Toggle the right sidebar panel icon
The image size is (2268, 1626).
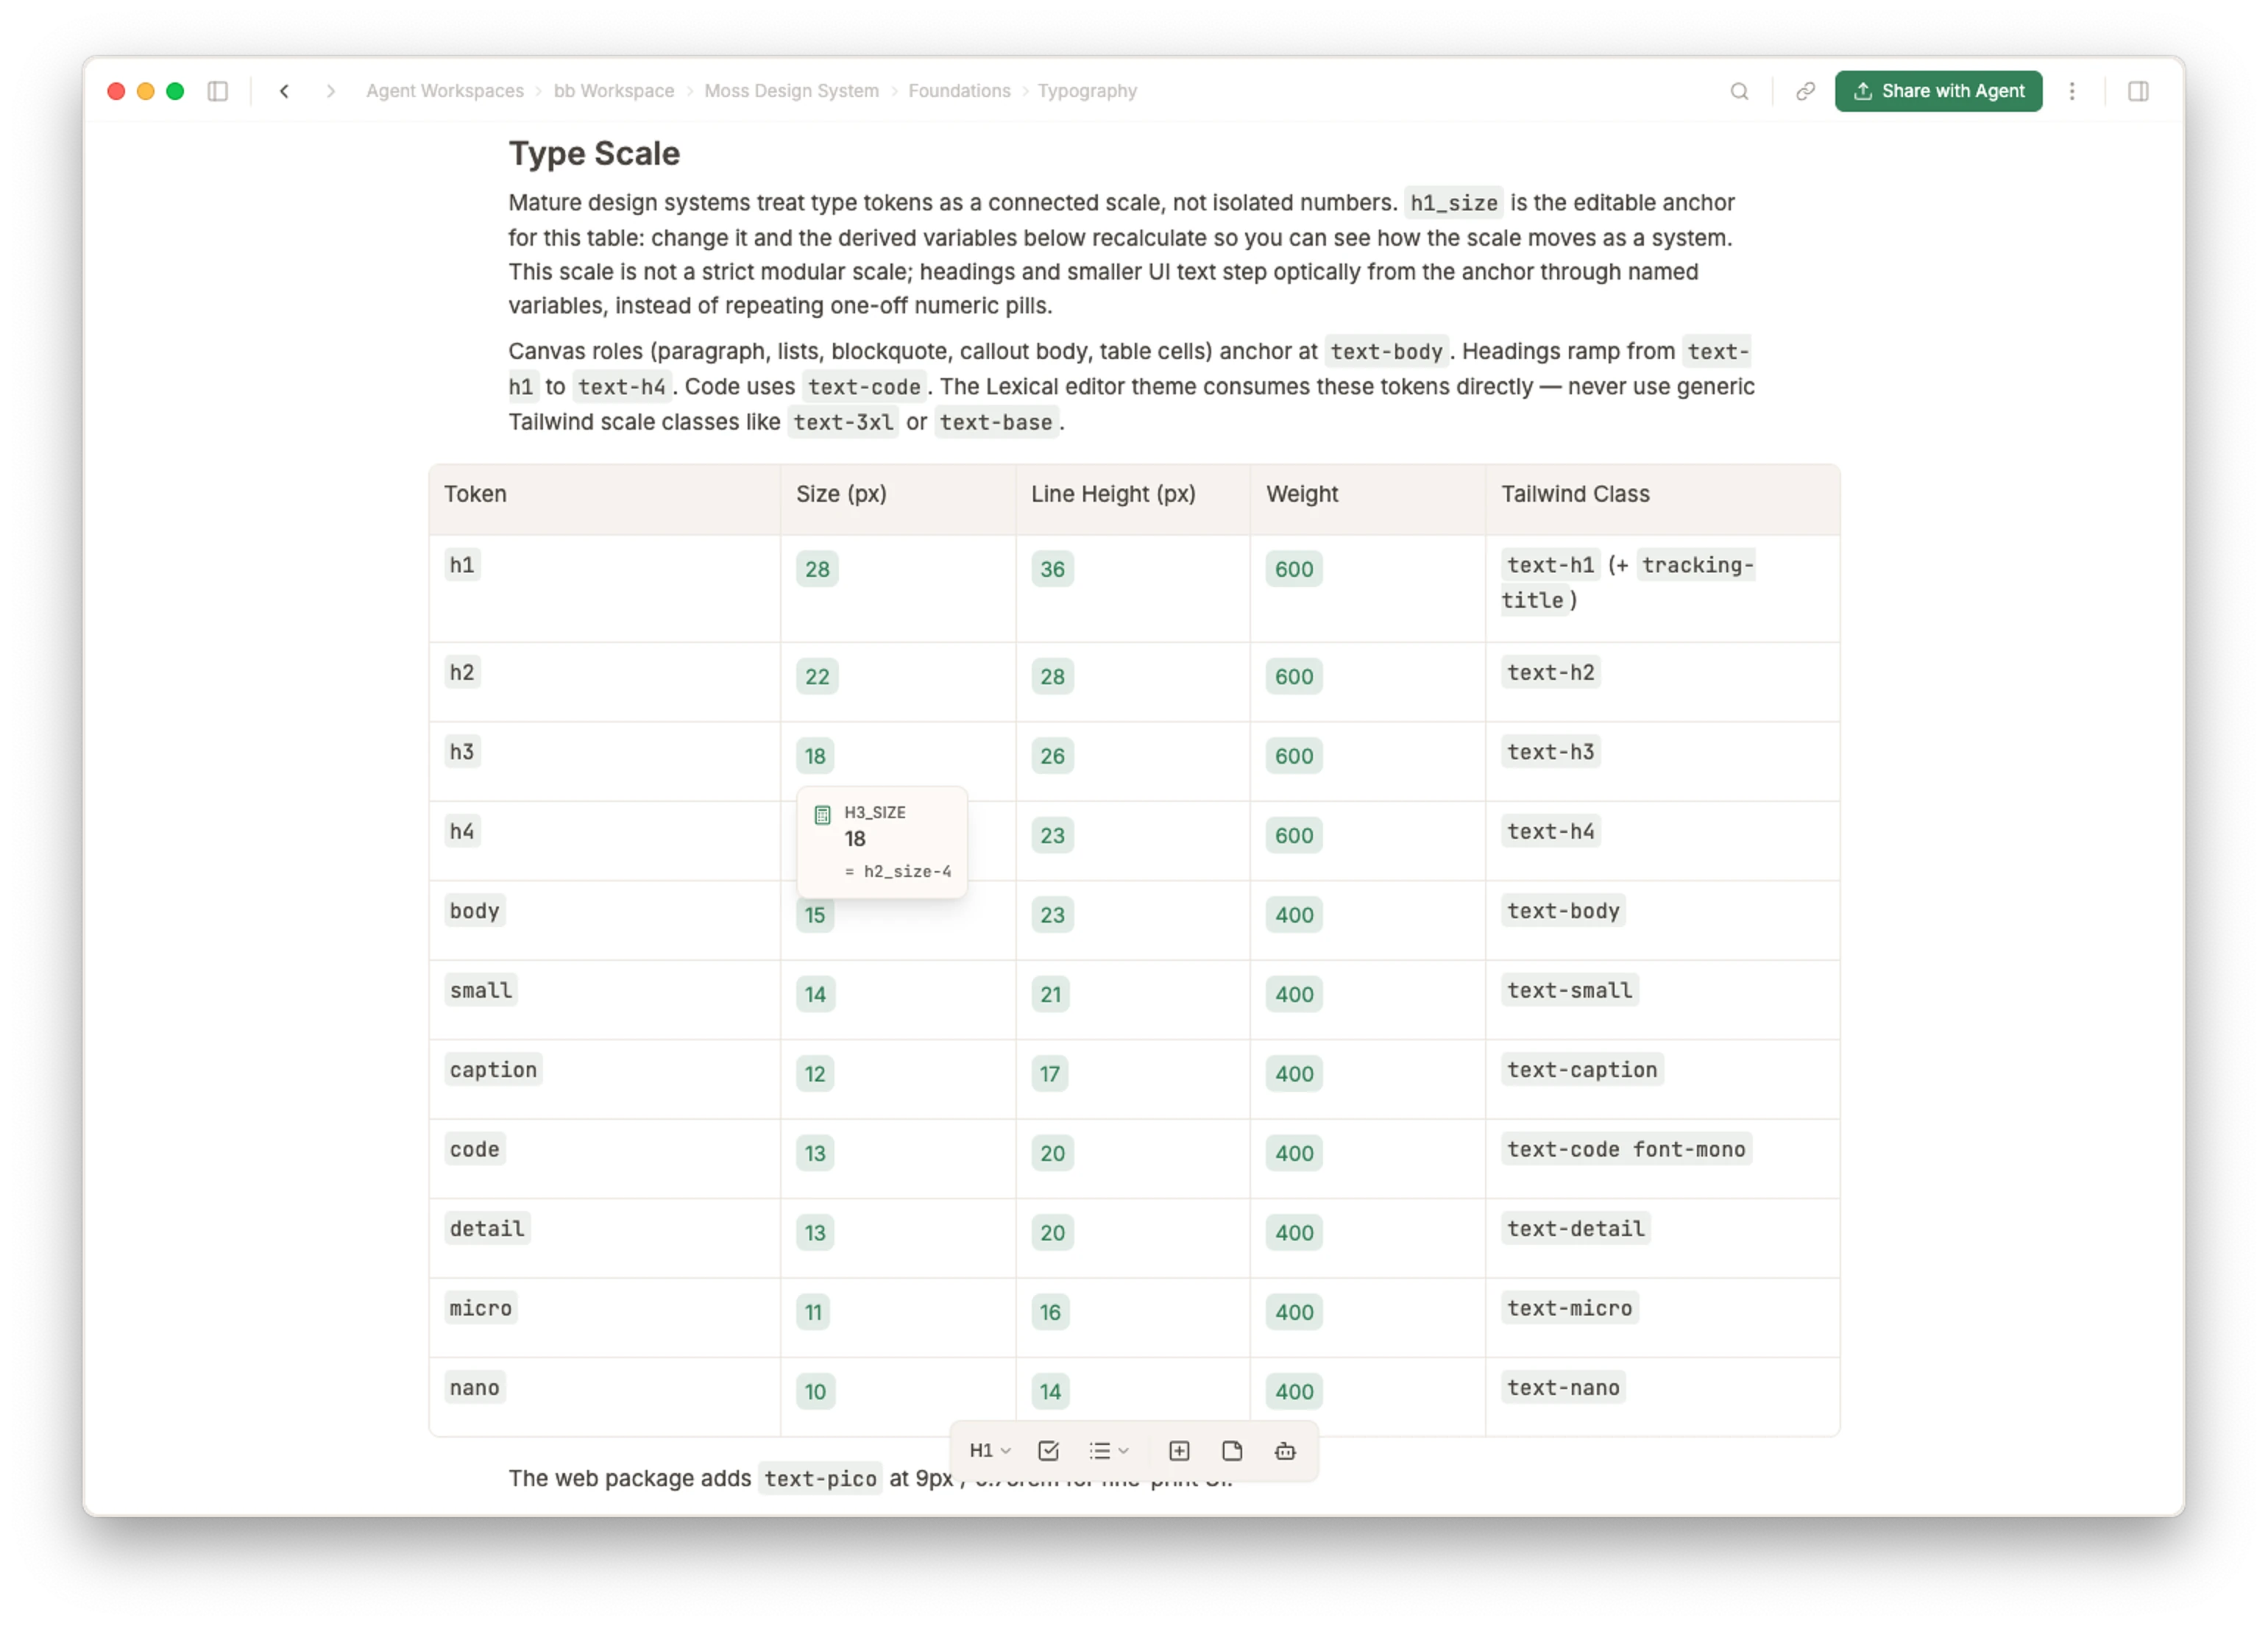pos(2138,91)
